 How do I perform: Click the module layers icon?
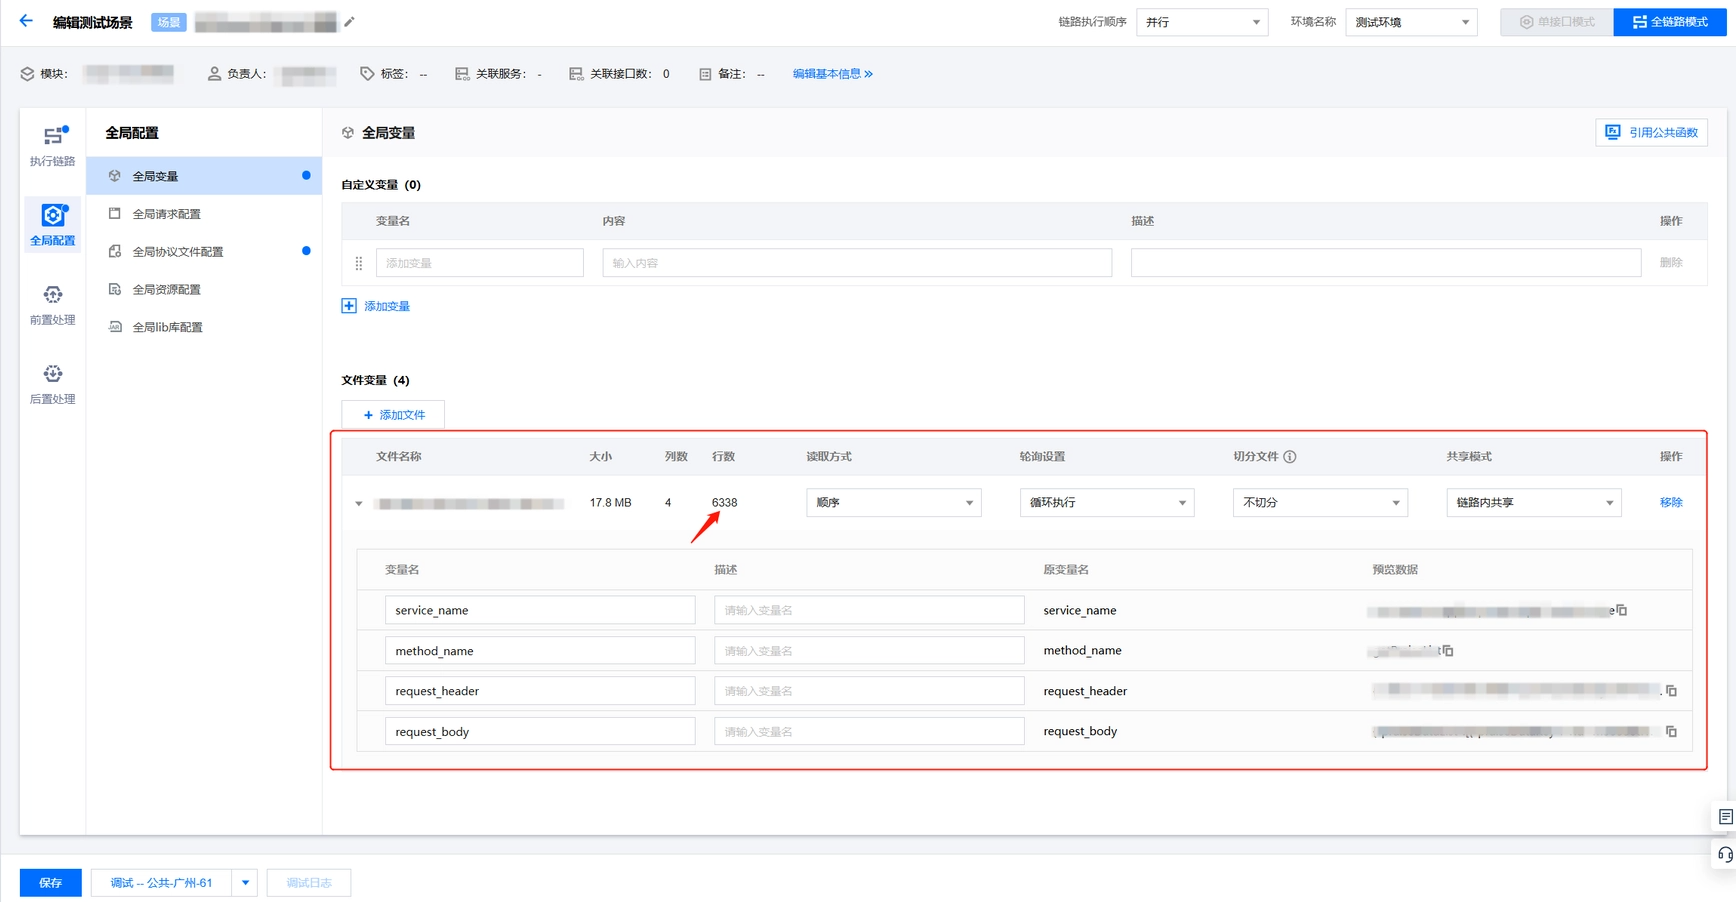(27, 74)
